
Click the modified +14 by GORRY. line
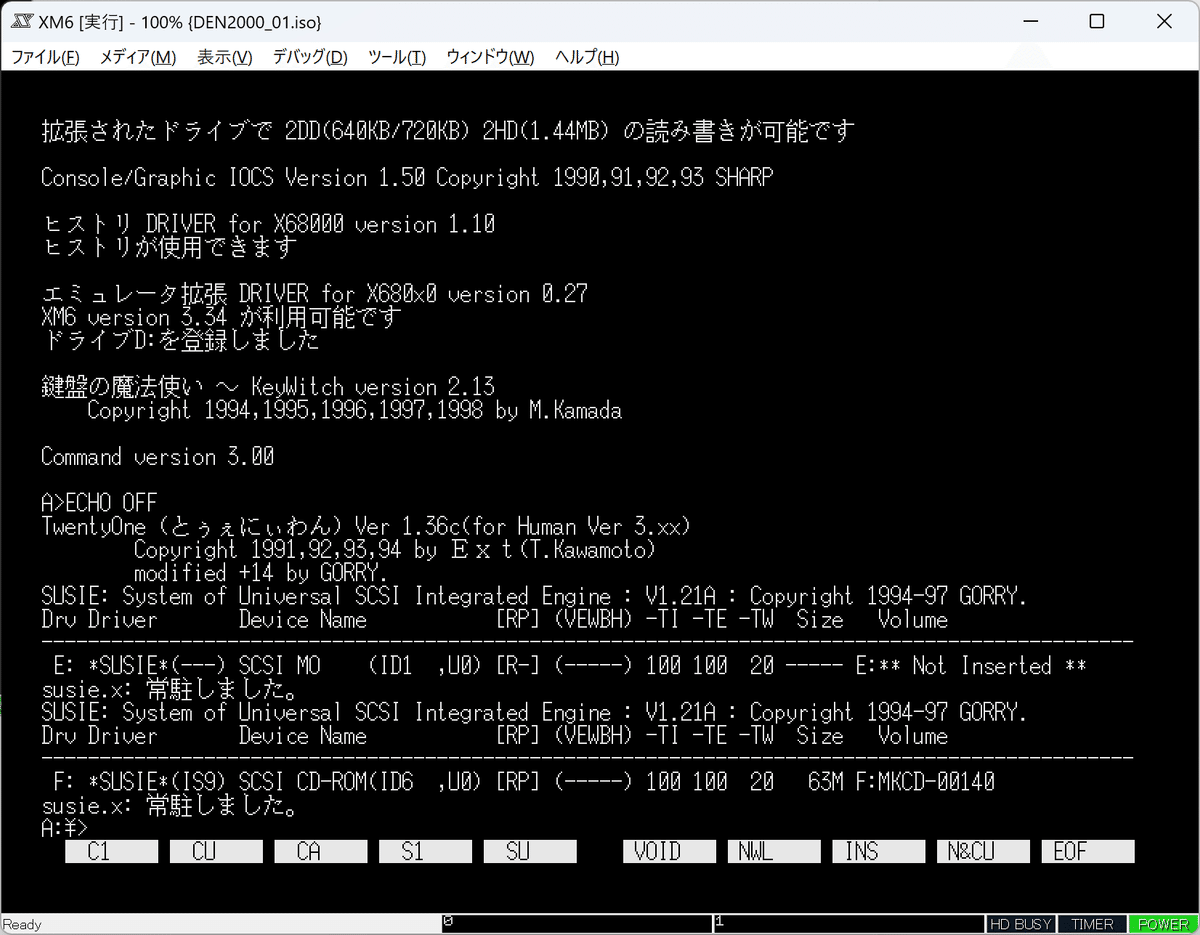[x=260, y=573]
